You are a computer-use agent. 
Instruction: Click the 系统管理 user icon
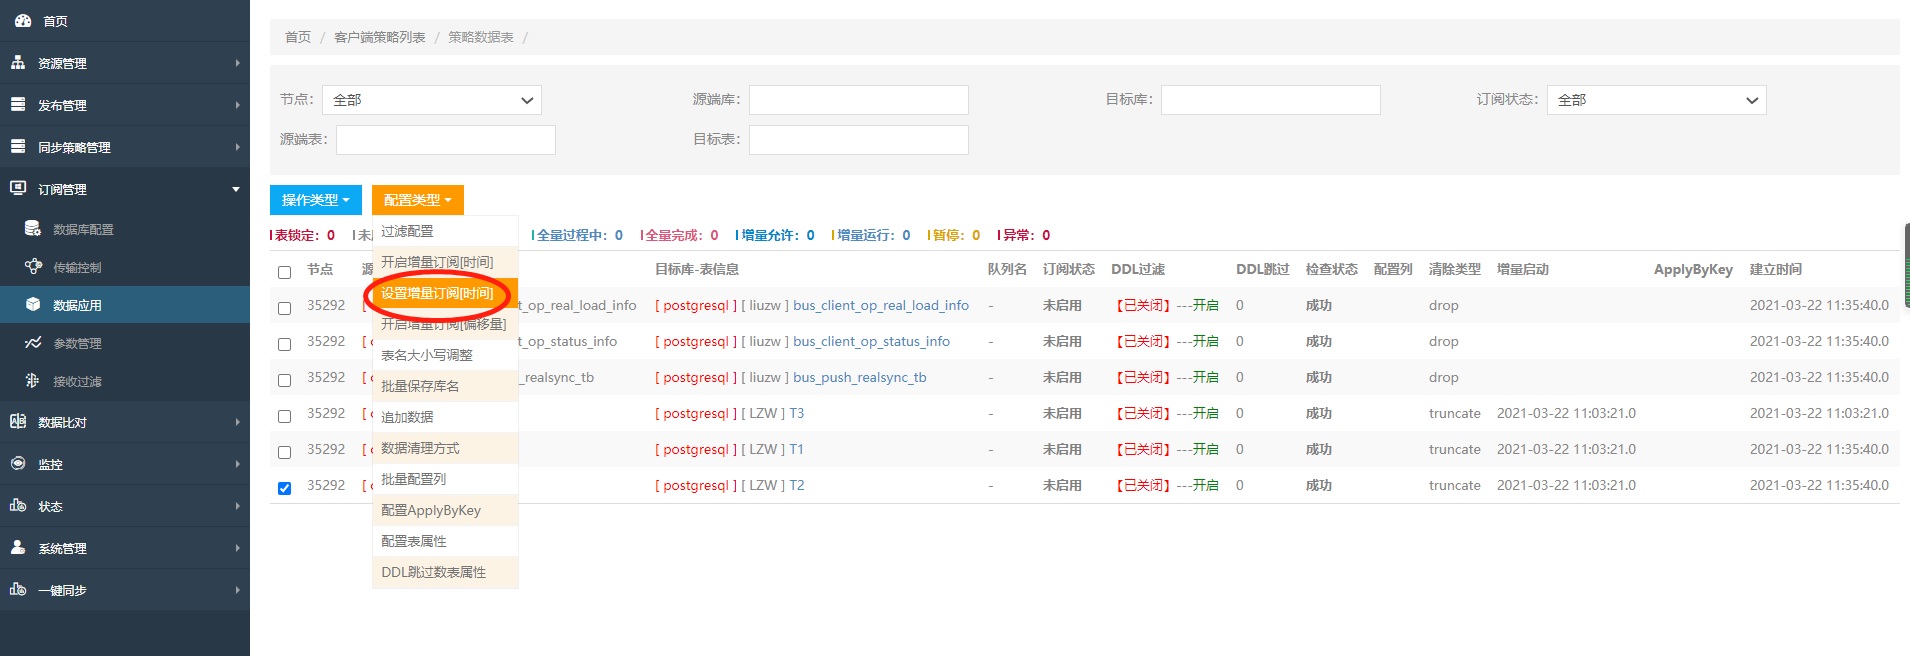pos(18,548)
